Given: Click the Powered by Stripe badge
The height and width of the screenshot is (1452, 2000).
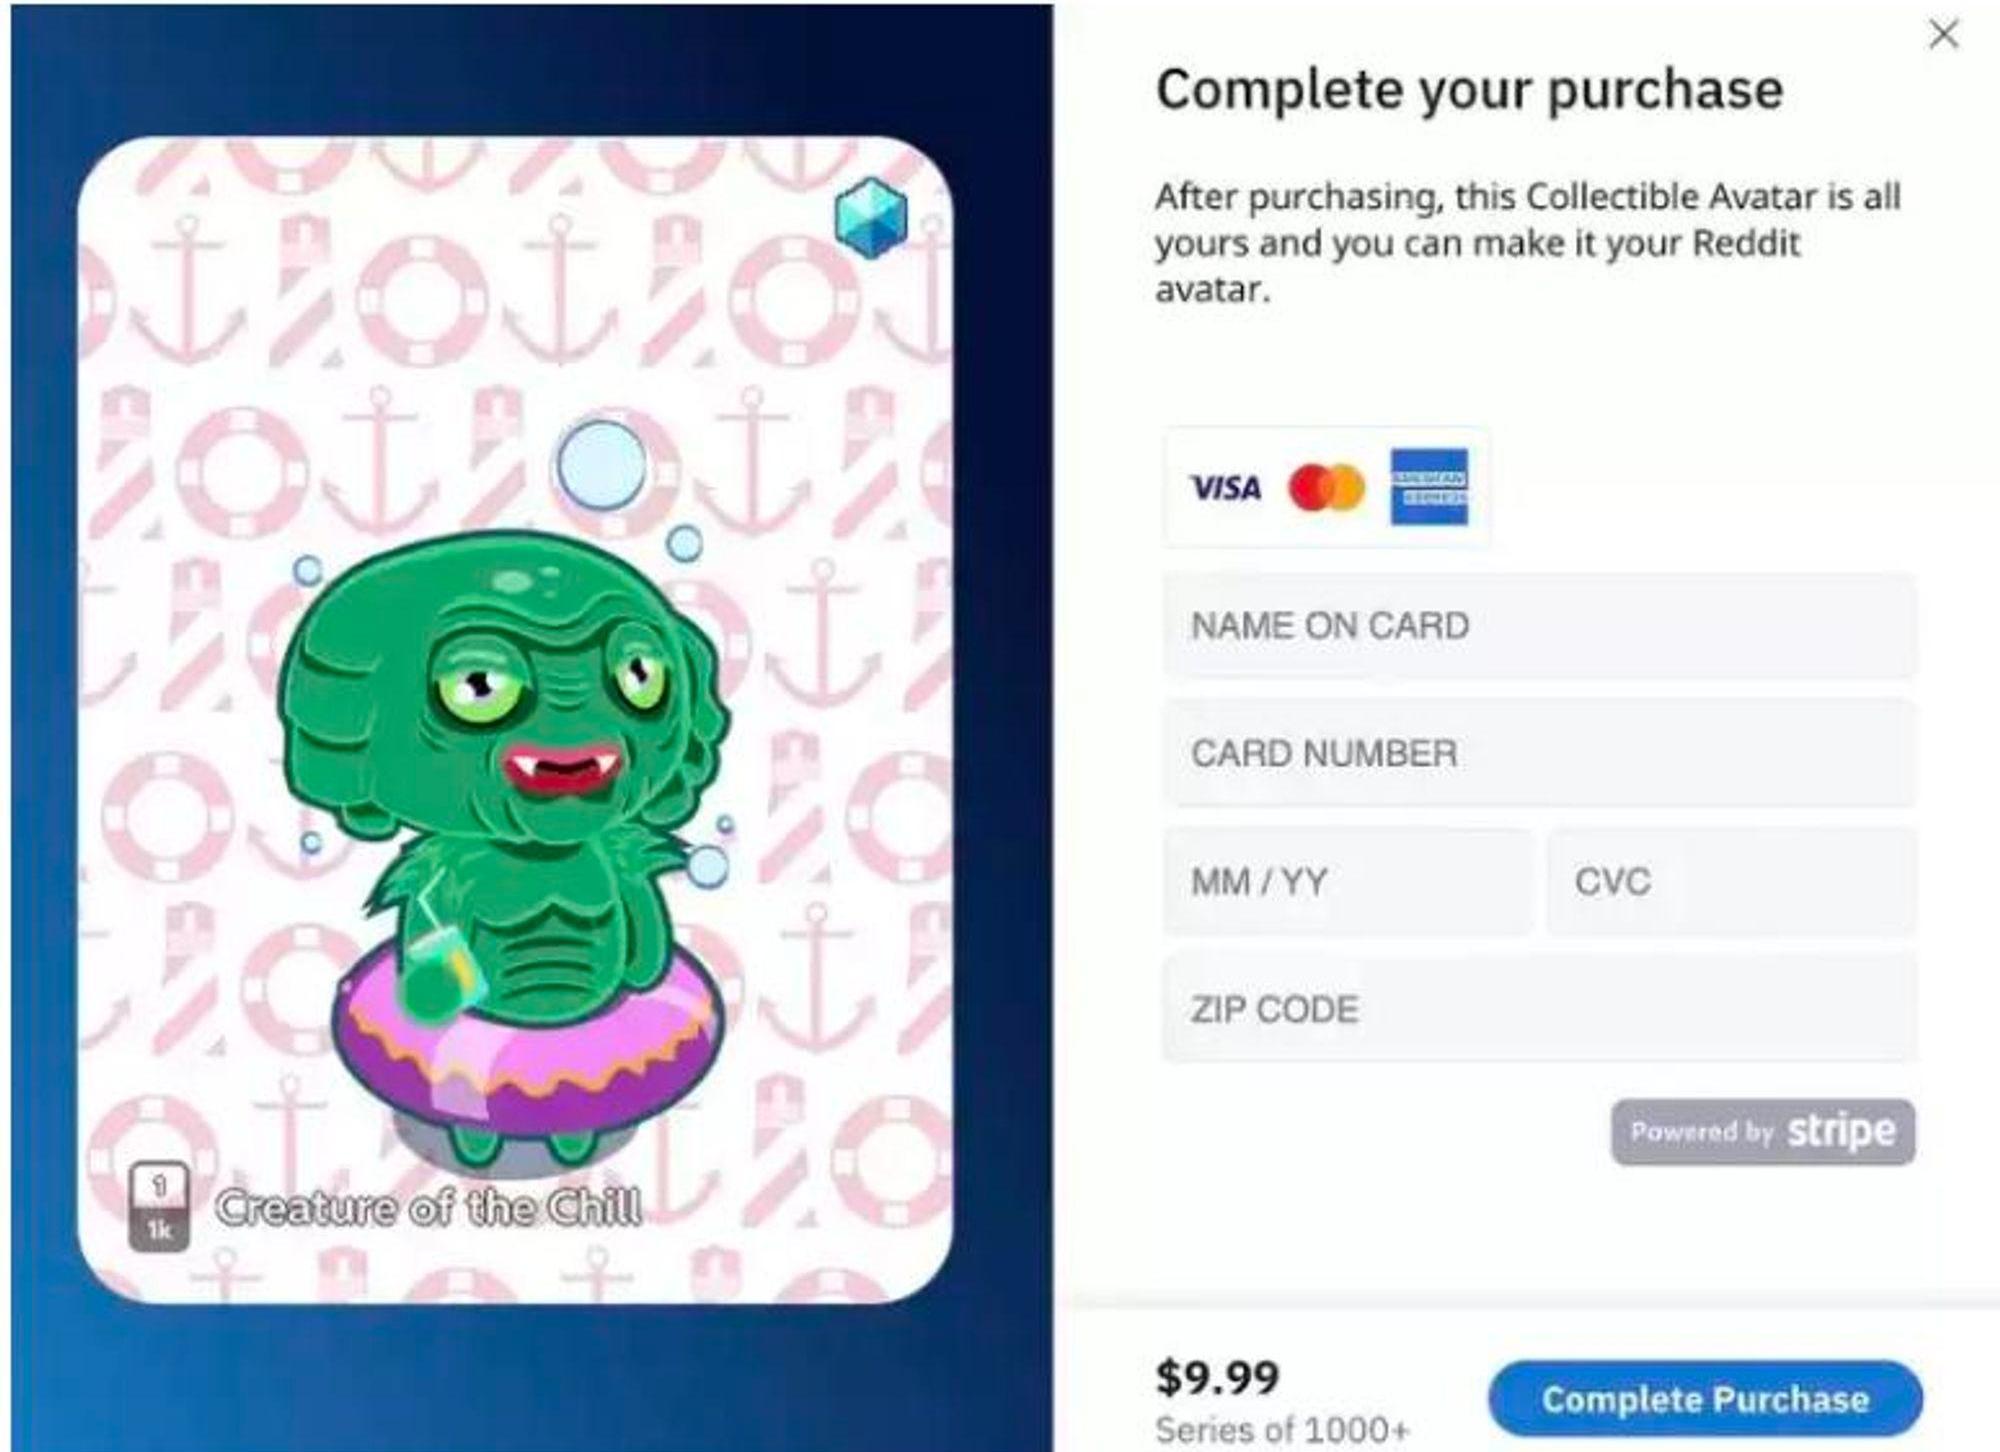Looking at the screenshot, I should click(1763, 1132).
